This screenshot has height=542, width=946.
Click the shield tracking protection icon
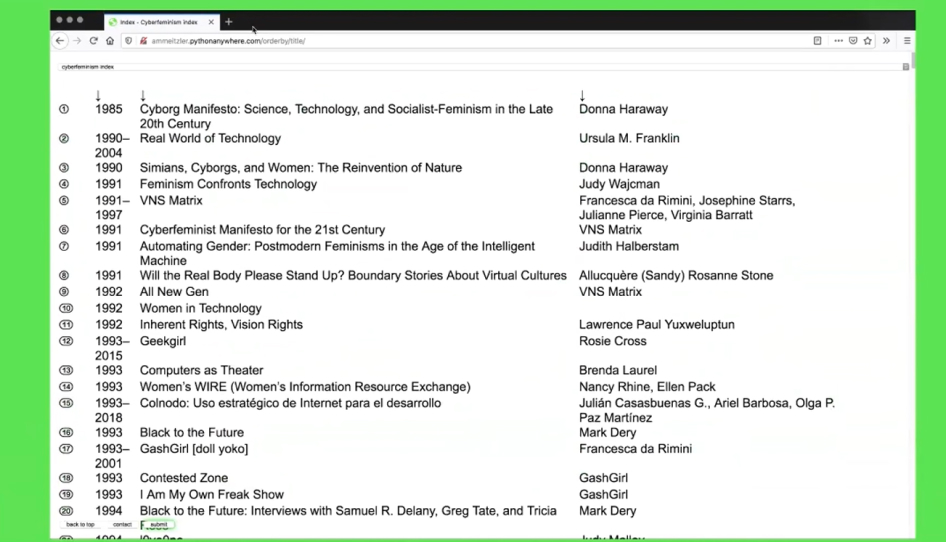128,41
